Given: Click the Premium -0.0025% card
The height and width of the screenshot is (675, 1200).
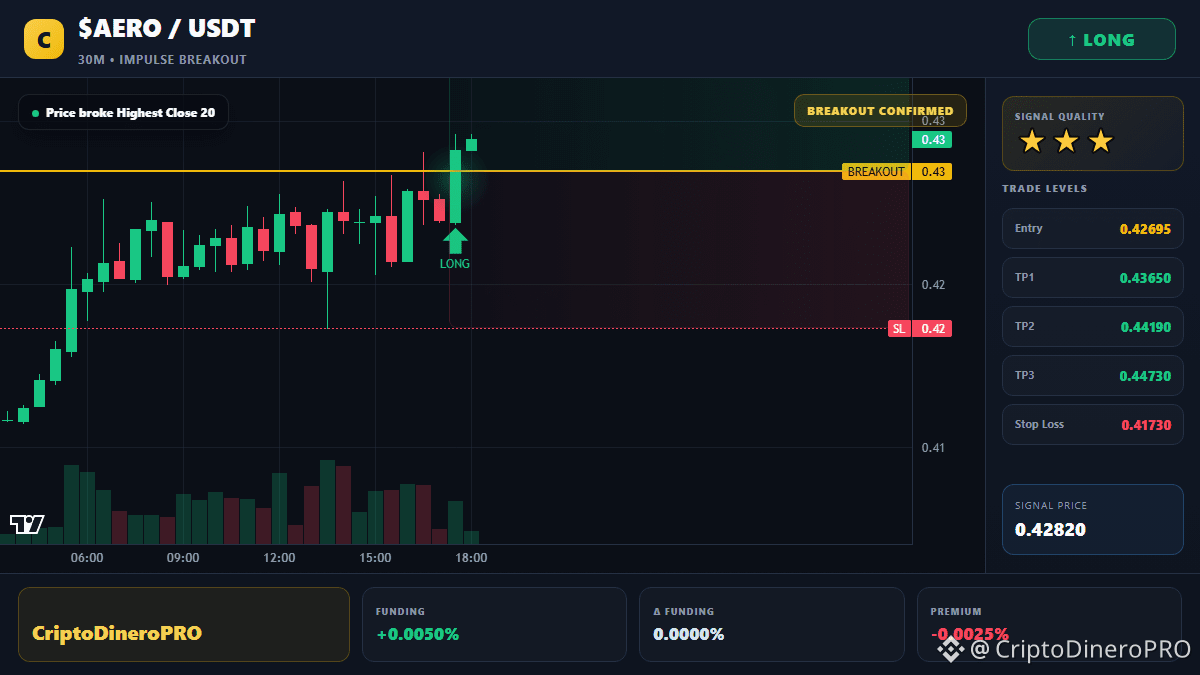Looking at the screenshot, I should click(1049, 624).
